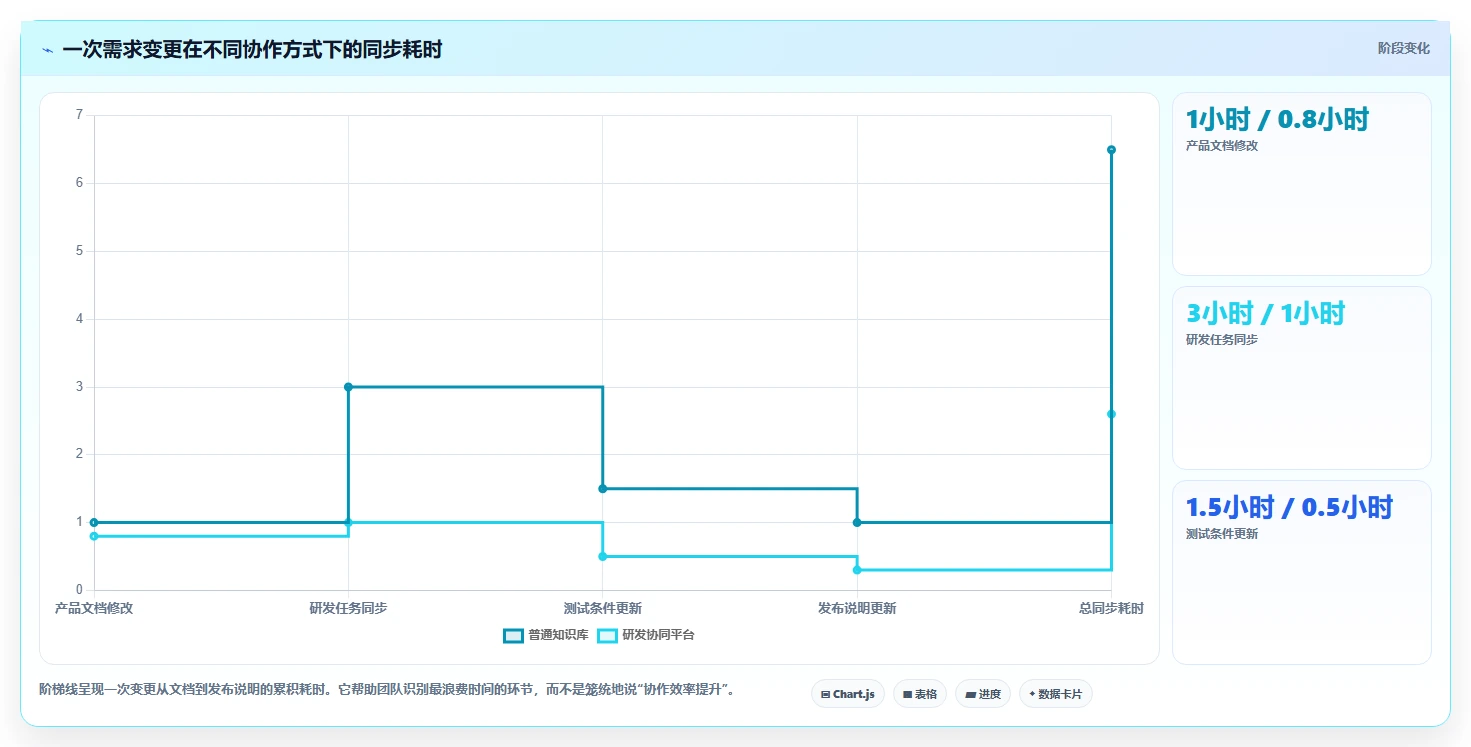
Task: Click the 总同步耗时 x-axis label
Action: click(1111, 608)
